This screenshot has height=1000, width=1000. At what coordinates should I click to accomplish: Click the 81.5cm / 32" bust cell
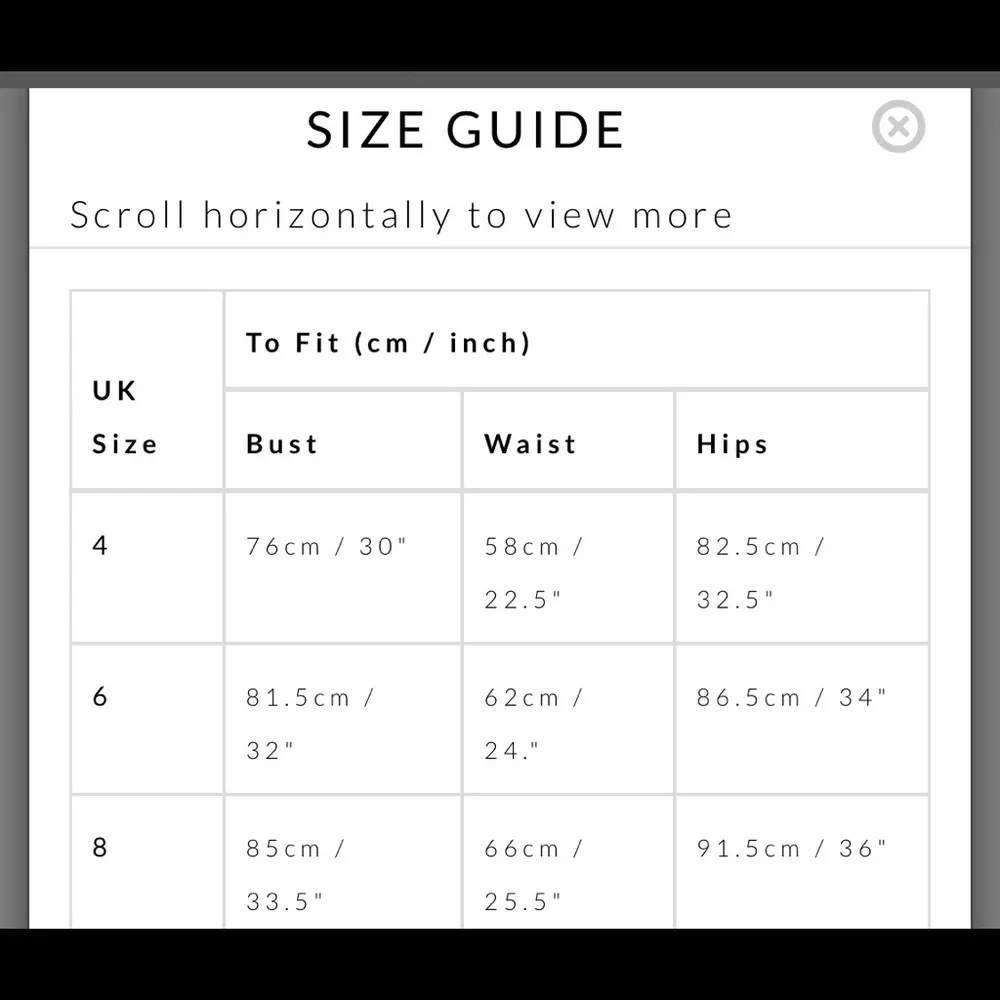pos(310,723)
